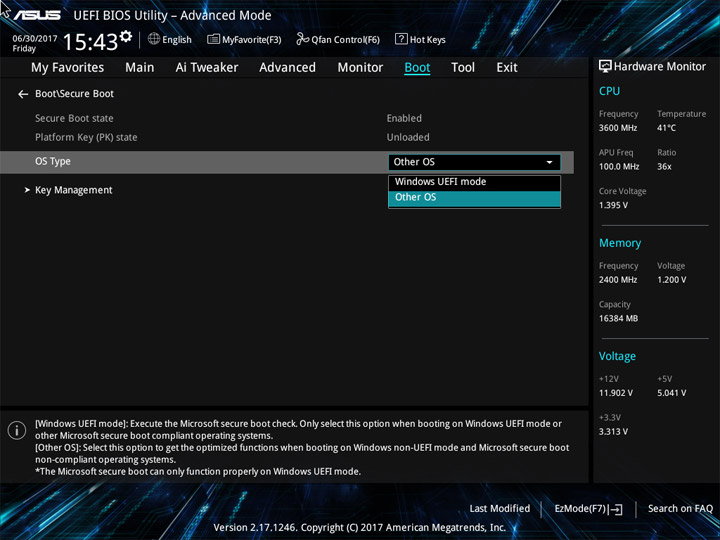This screenshot has height=540, width=720.
Task: Expand the Key Management submenu
Action: pos(73,190)
